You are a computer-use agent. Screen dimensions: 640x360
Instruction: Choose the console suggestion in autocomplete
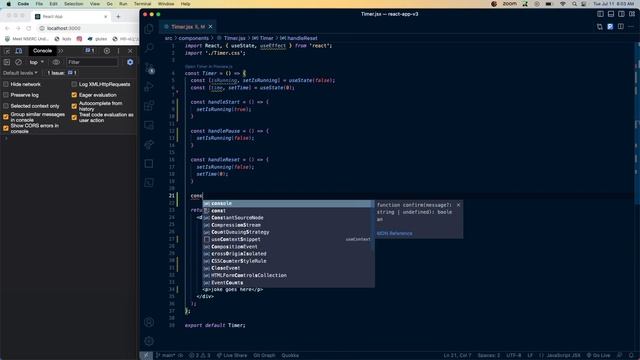pos(288,203)
